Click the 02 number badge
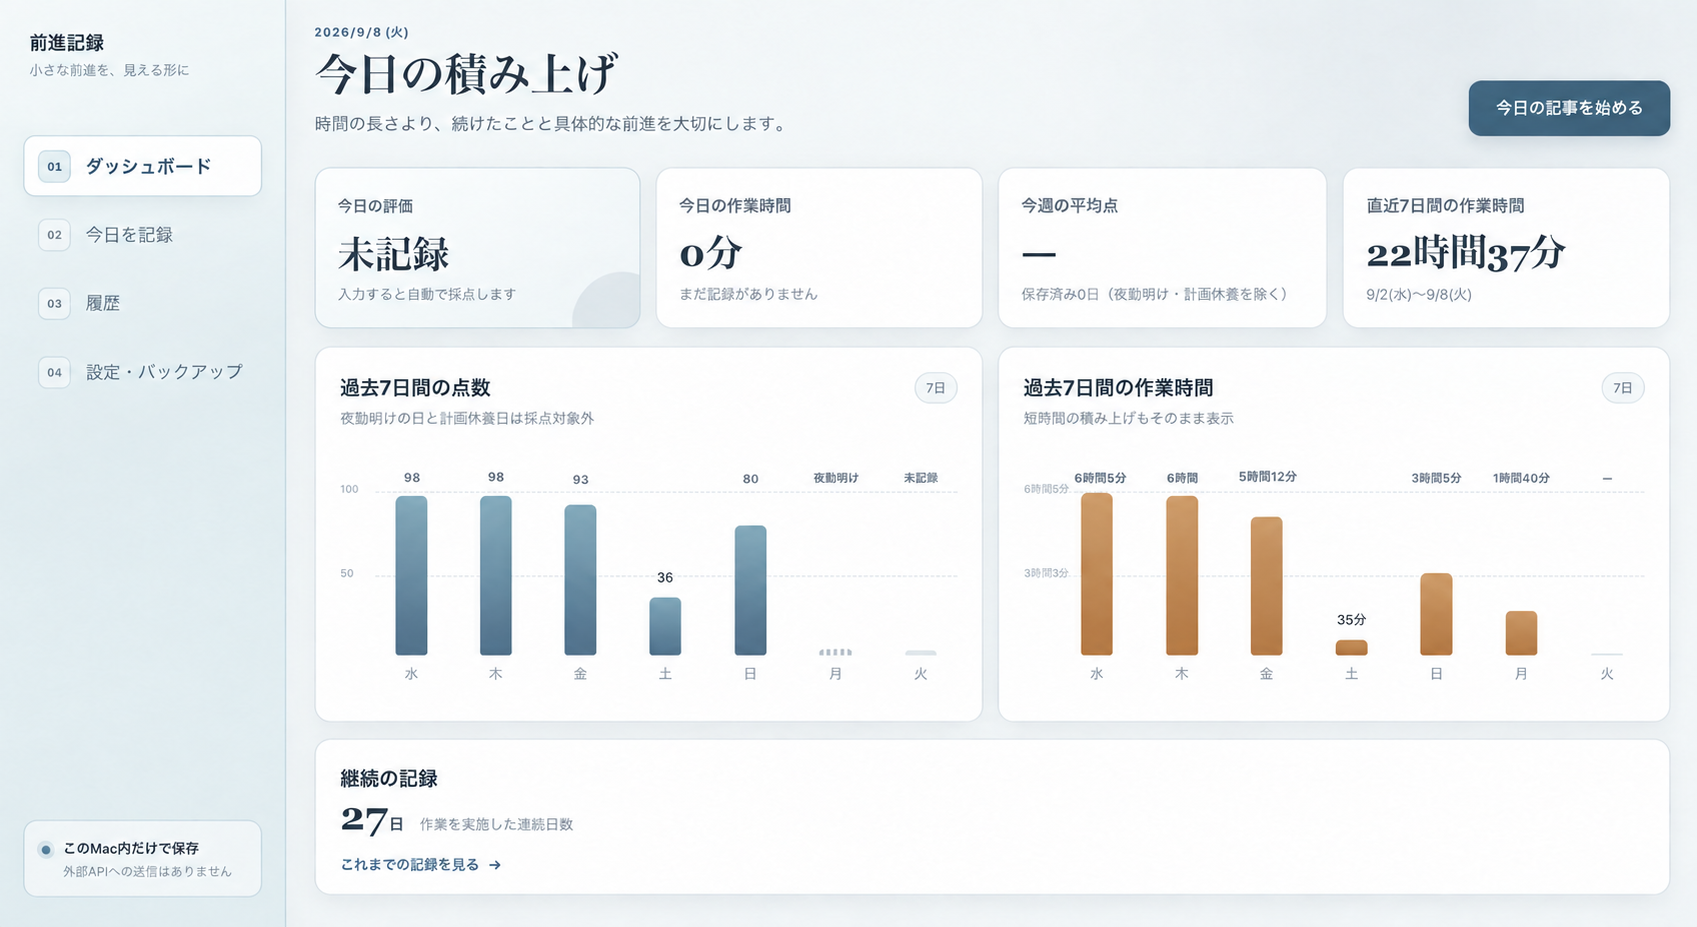This screenshot has height=927, width=1697. point(54,235)
